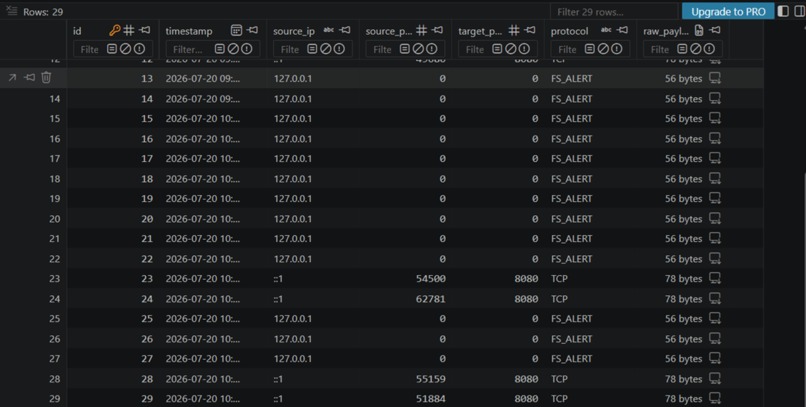Click the id column filter field
806x407 pixels.
tap(89, 49)
